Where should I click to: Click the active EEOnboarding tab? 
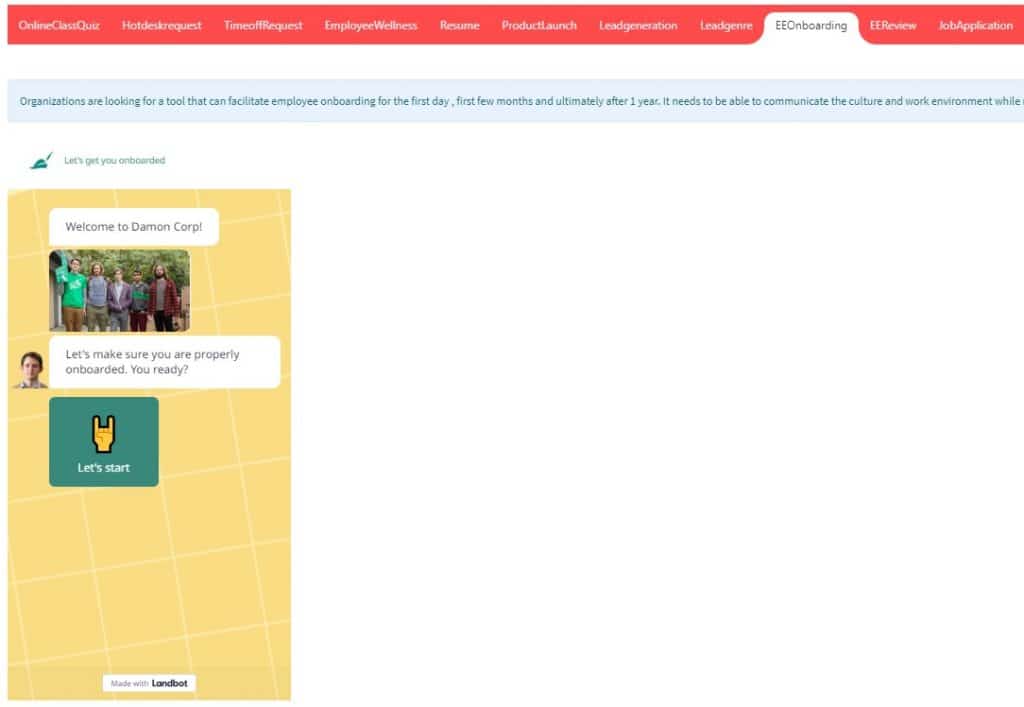click(811, 26)
